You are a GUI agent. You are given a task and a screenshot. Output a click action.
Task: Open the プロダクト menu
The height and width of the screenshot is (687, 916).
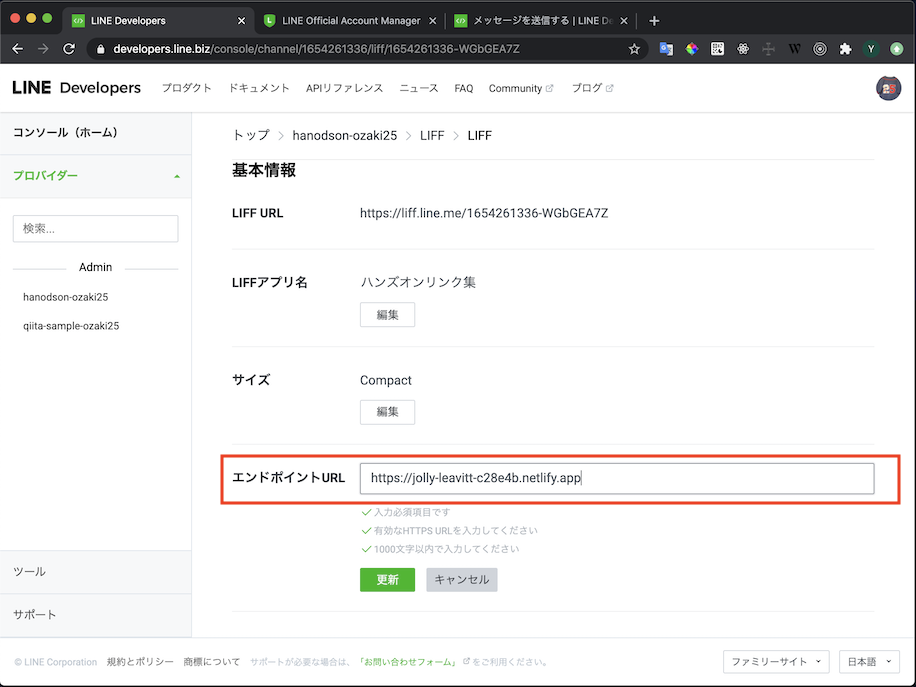click(186, 88)
